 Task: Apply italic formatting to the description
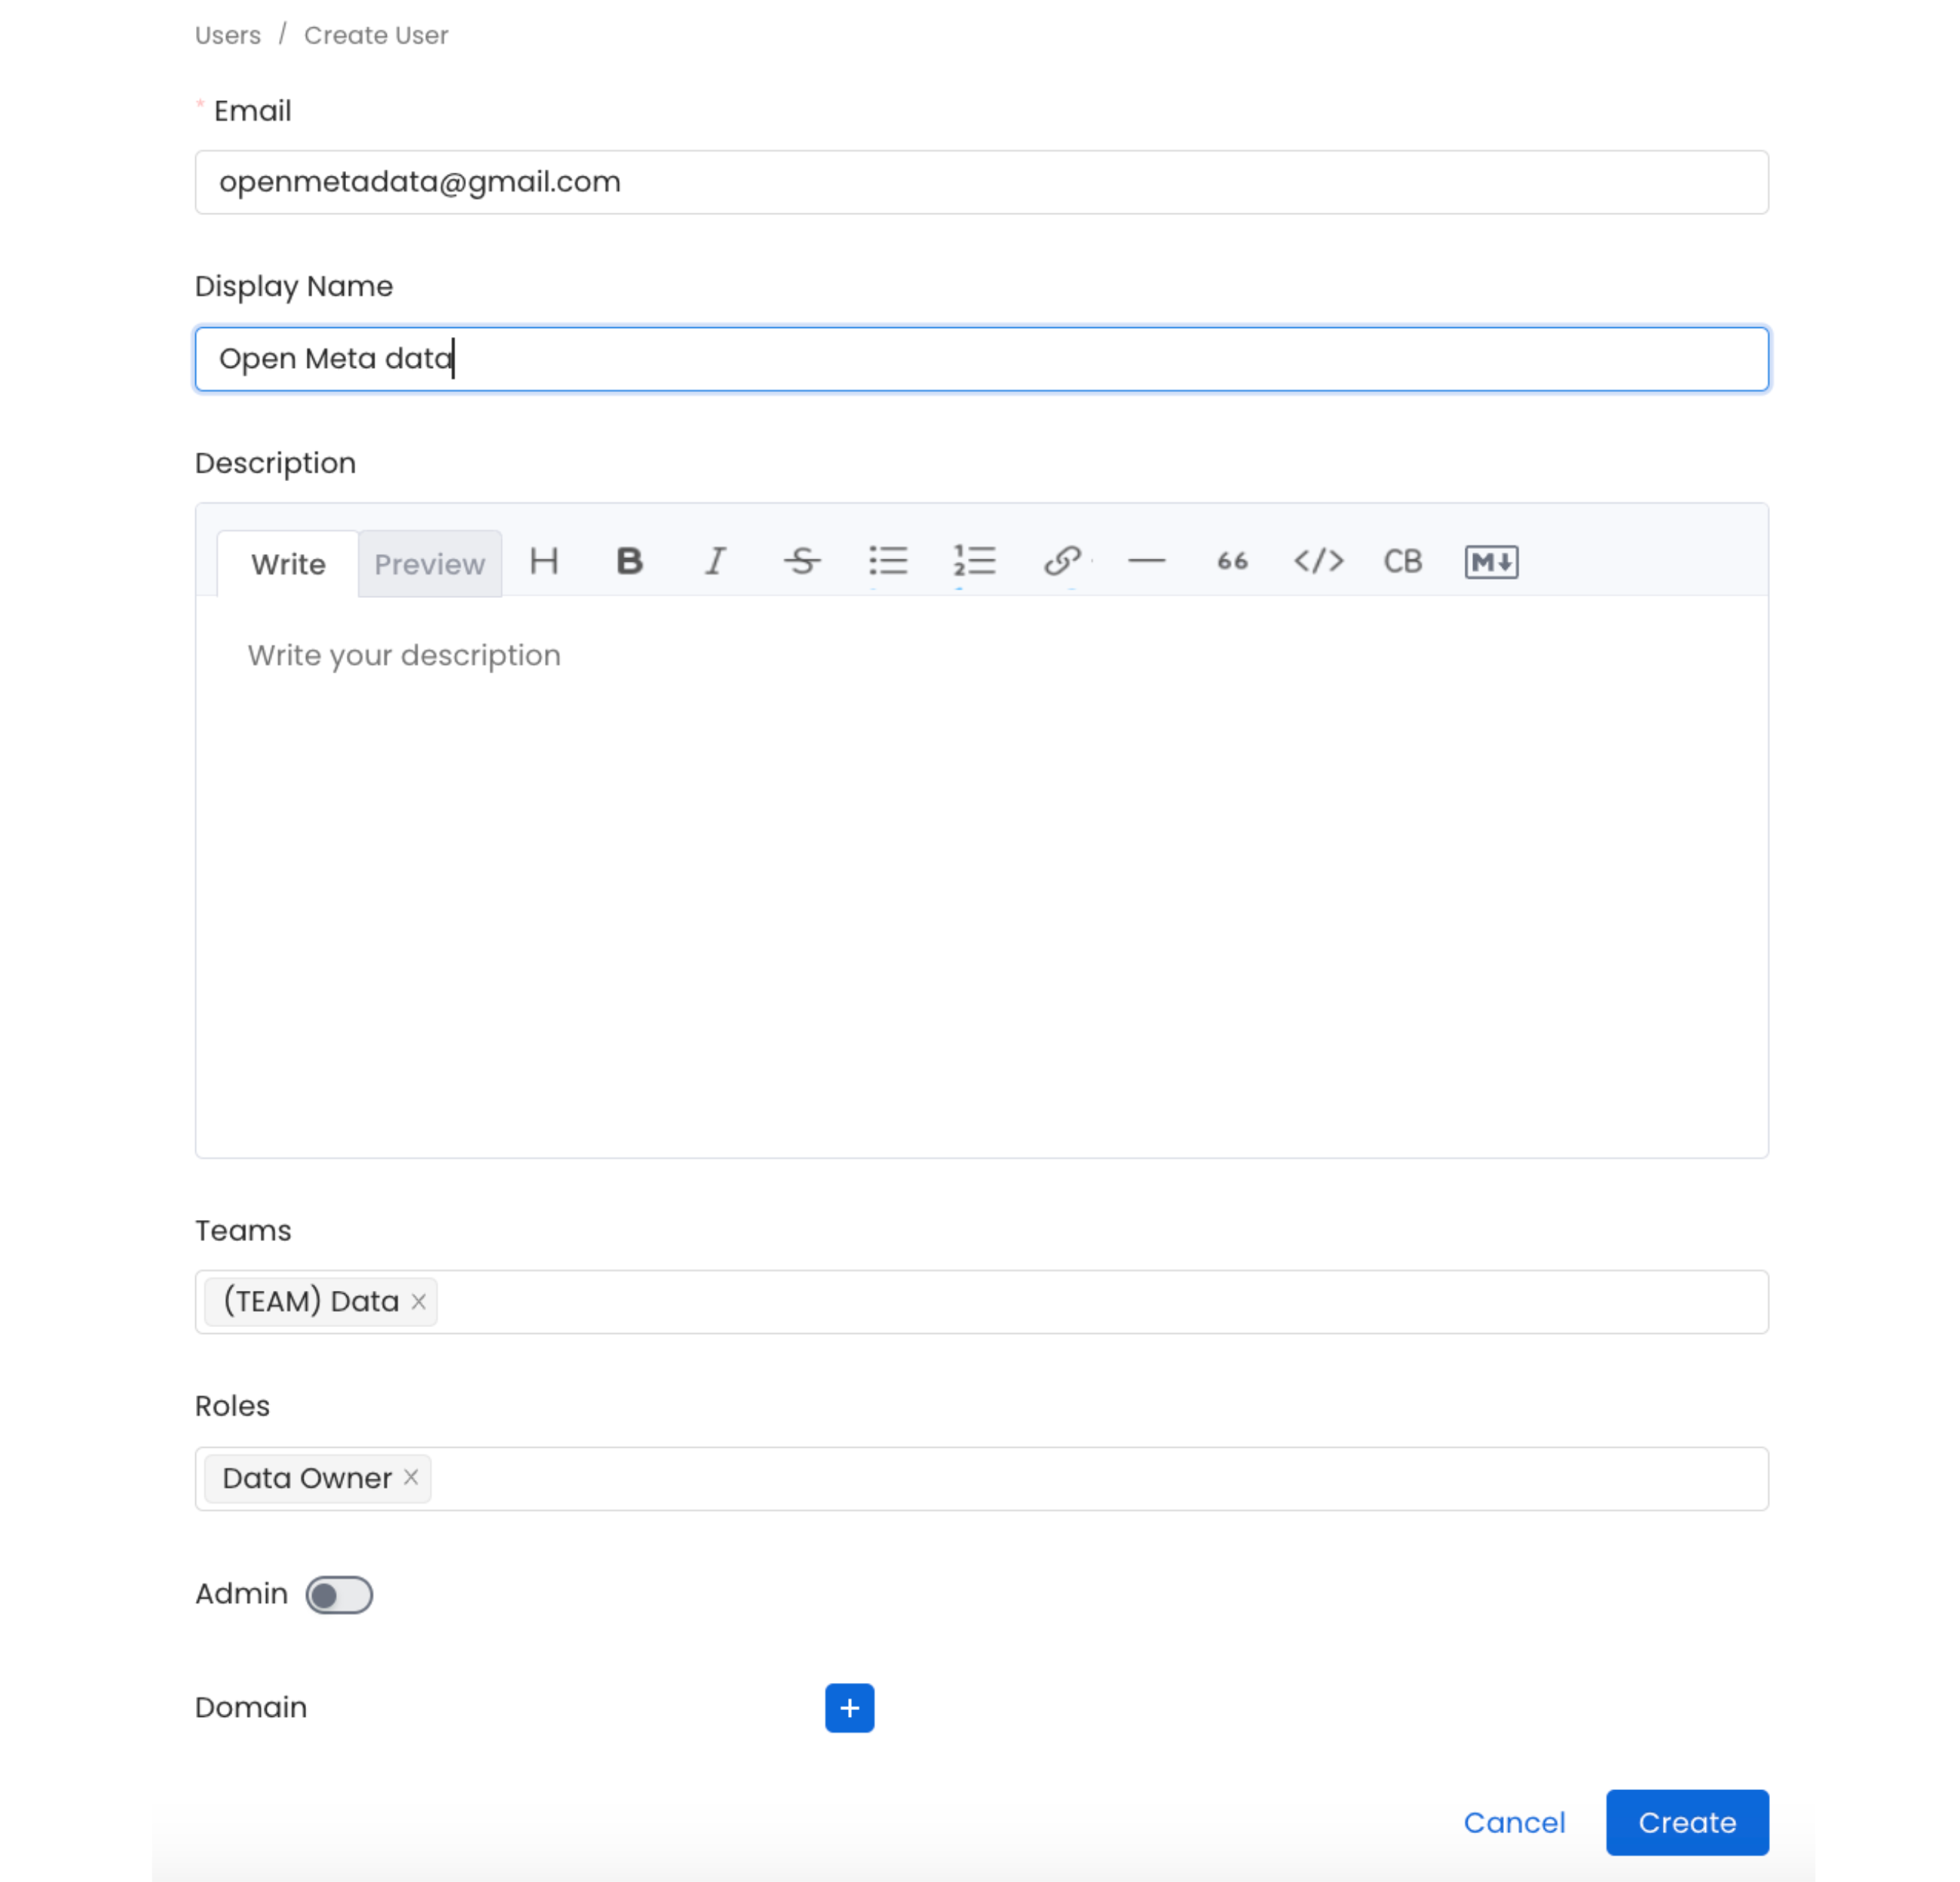715,562
